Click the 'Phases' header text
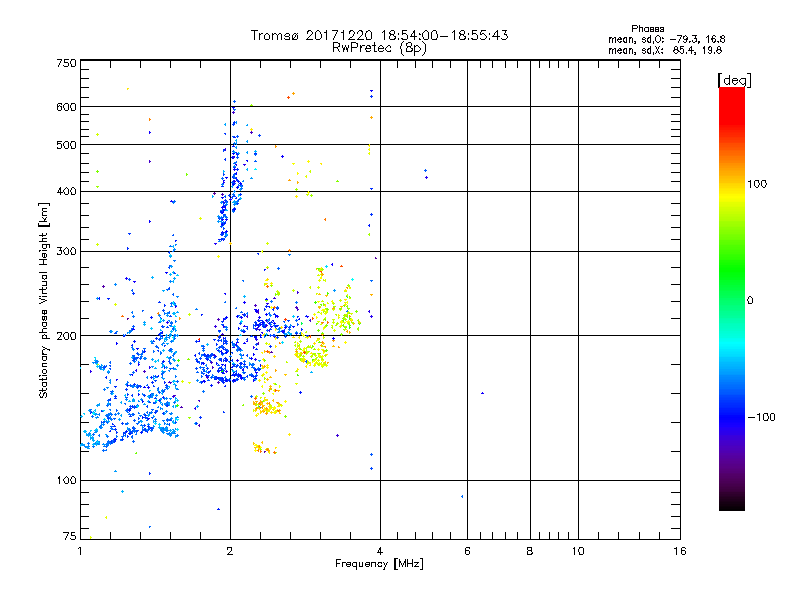Viewport: 800px width, 600px height. point(647,29)
